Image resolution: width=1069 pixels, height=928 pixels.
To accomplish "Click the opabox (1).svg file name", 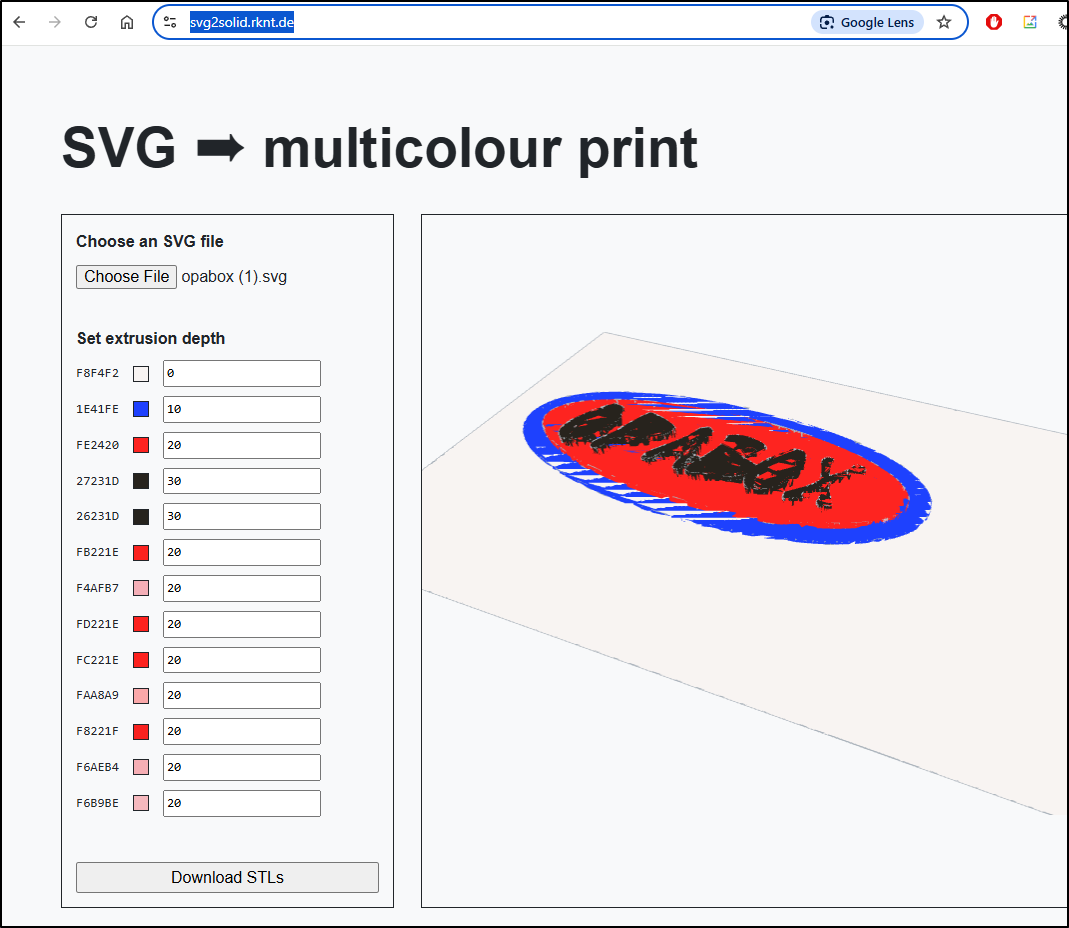I will pos(234,277).
